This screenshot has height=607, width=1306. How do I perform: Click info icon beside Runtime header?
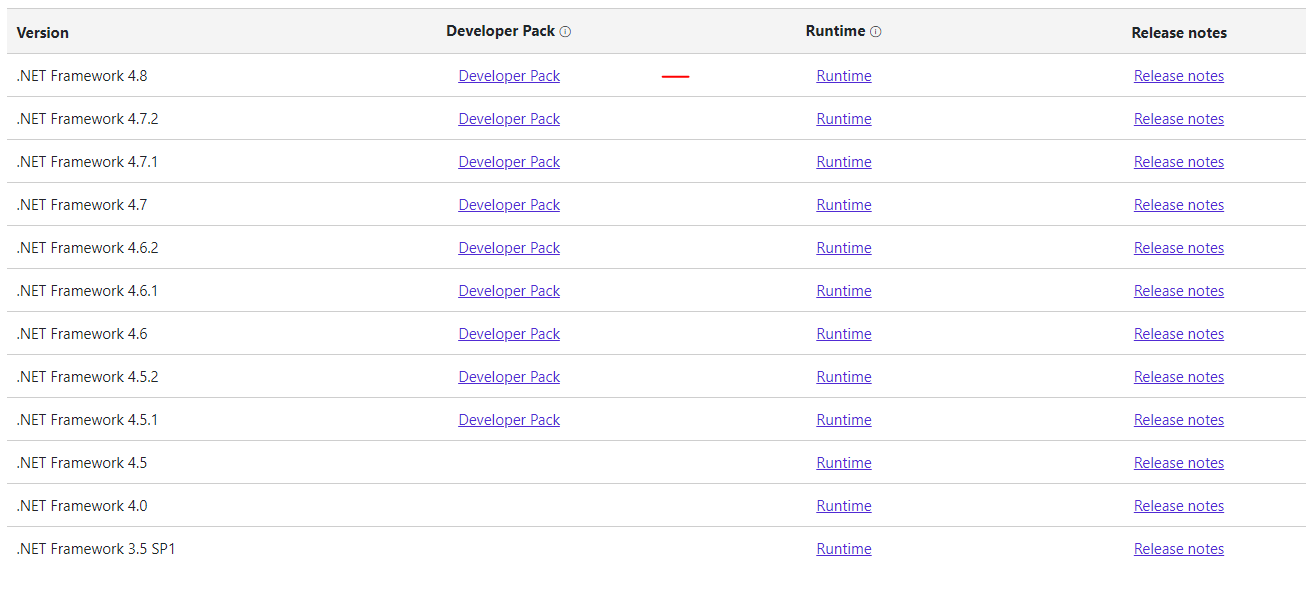click(876, 32)
